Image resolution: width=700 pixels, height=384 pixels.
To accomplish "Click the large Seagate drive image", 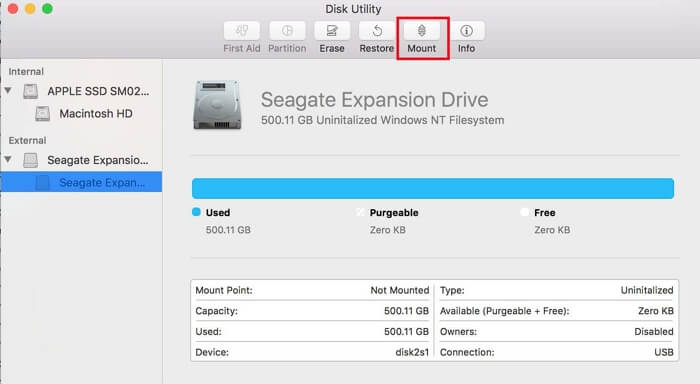I will (x=217, y=105).
